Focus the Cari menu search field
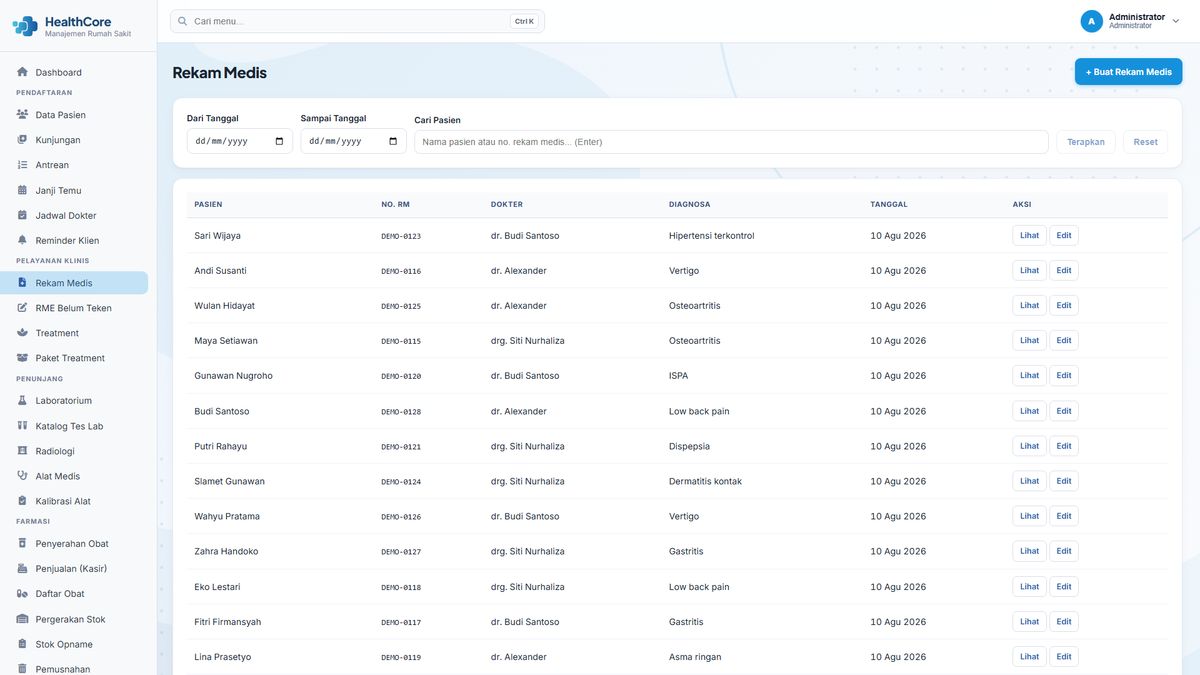This screenshot has height=675, width=1200. (x=357, y=21)
